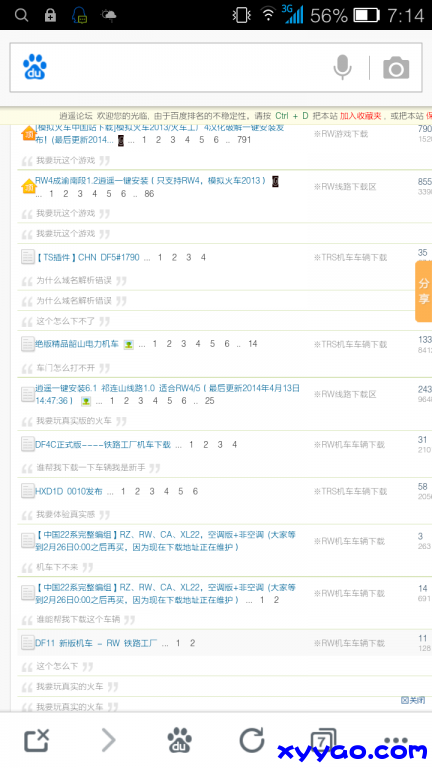Tap the battery indicator in status bar
432x768 pixels.
click(367, 15)
